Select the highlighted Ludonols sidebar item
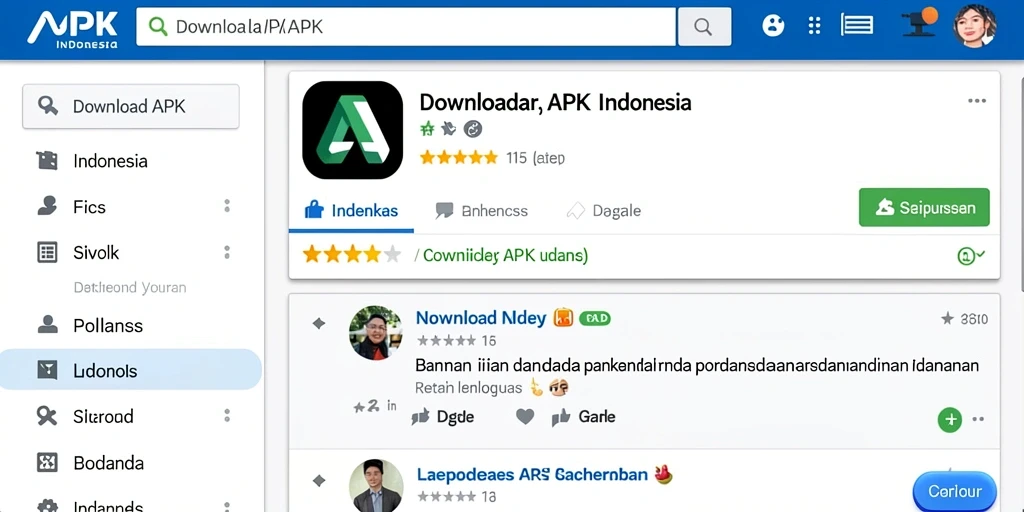The height and width of the screenshot is (512, 1024). (x=131, y=370)
